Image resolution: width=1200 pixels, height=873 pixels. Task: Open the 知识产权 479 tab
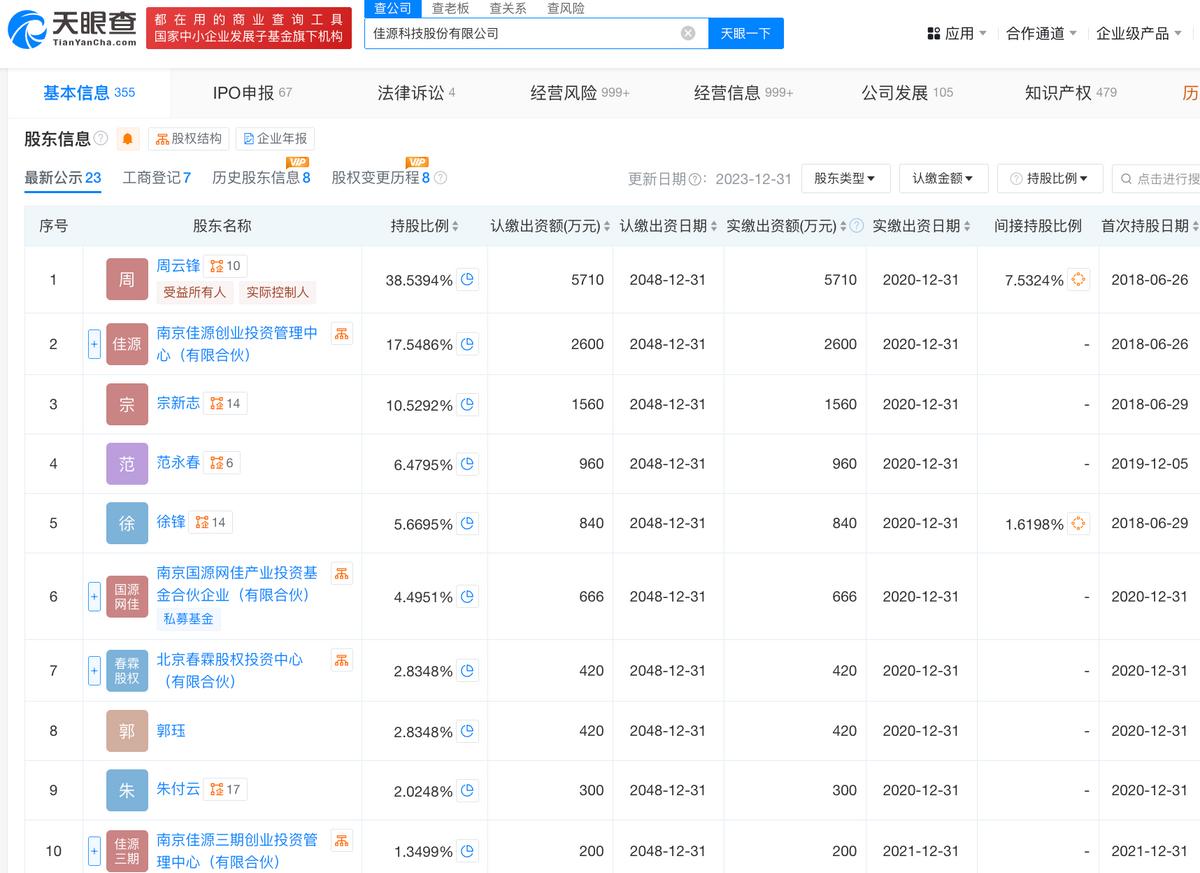click(1071, 93)
